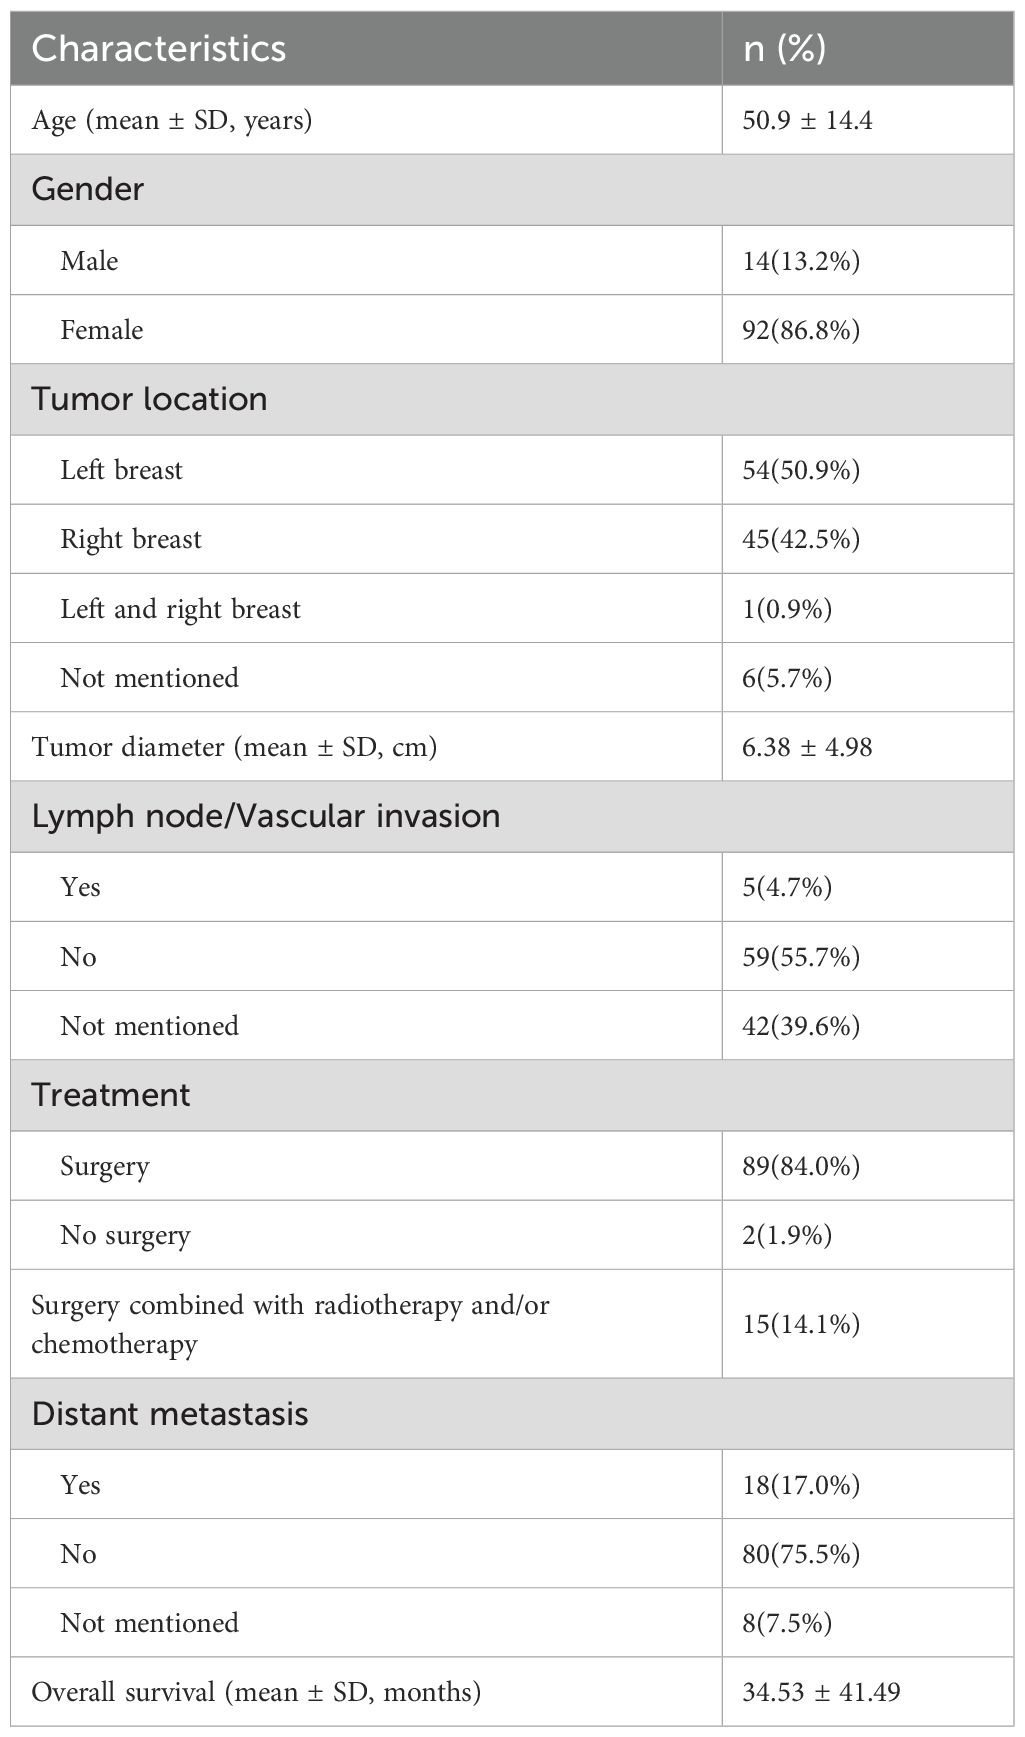Click the Female count 92(86.8%)
Screen dimensions: 1025x1737
coord(801,330)
